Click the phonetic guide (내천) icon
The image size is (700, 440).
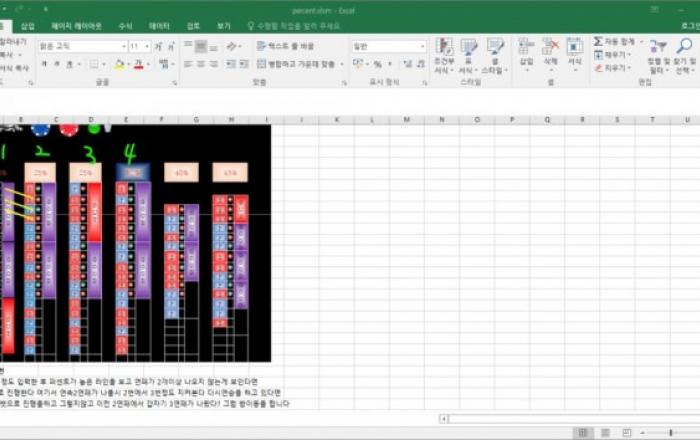(x=164, y=64)
